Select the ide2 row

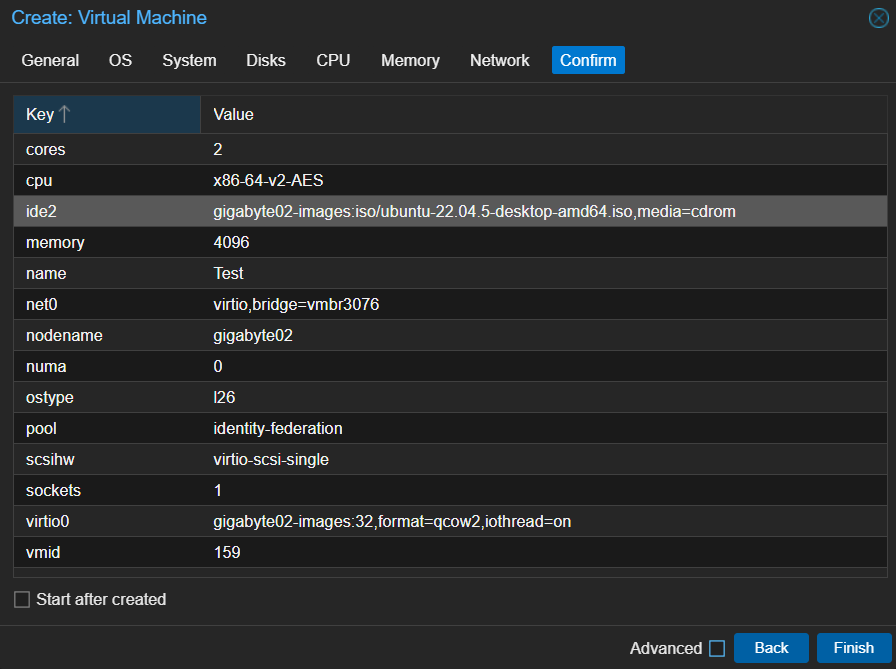click(450, 211)
